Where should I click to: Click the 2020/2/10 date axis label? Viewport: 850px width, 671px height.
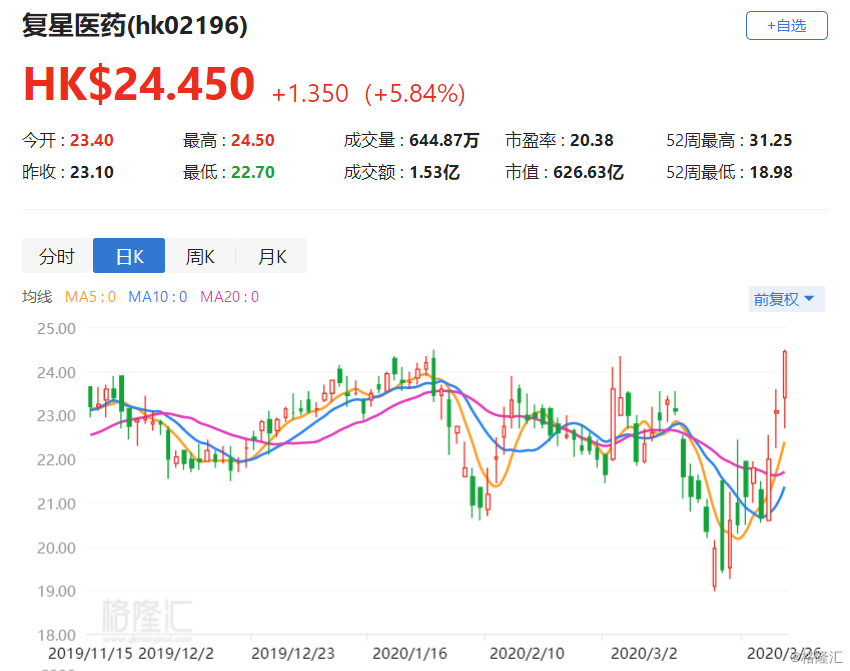pyautogui.click(x=527, y=653)
